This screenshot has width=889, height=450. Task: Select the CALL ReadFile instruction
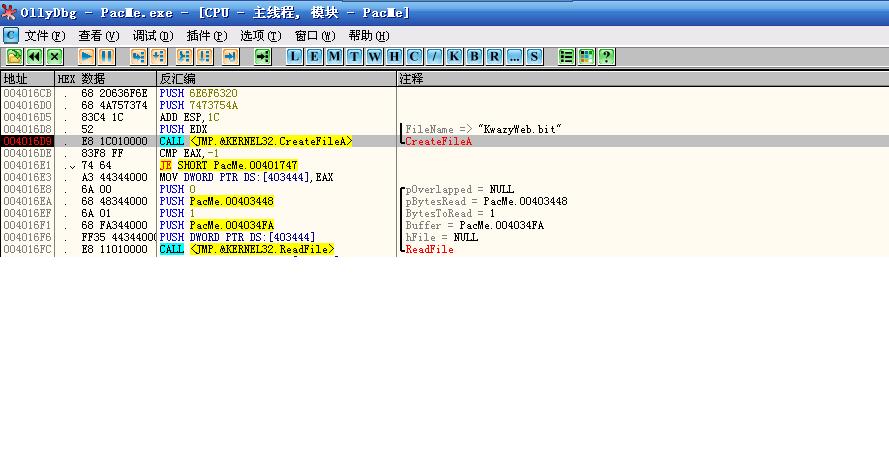coord(247,249)
